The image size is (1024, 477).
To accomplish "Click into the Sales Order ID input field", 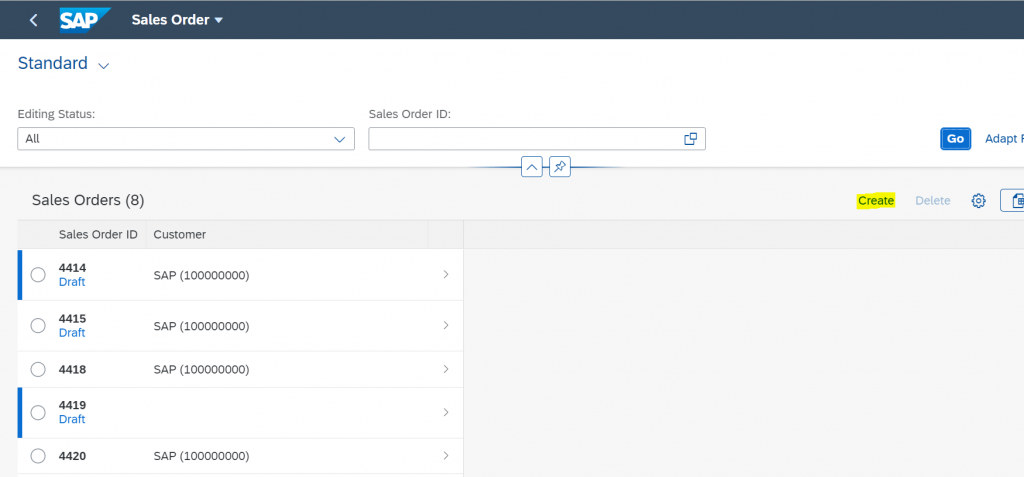I will point(526,139).
